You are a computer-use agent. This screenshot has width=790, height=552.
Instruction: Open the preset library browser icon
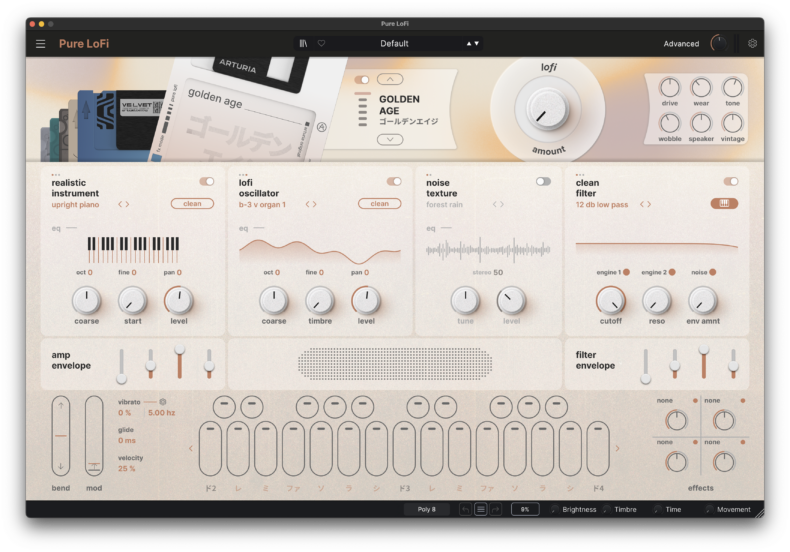click(304, 44)
